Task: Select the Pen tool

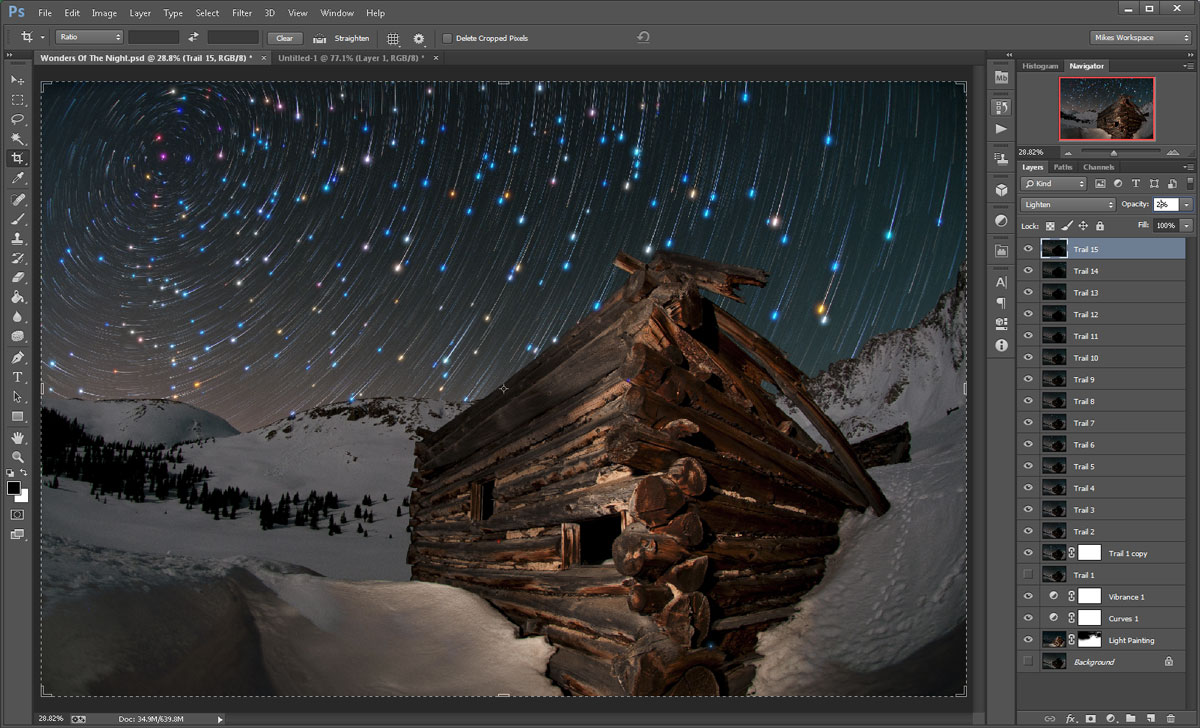Action: coord(17,357)
